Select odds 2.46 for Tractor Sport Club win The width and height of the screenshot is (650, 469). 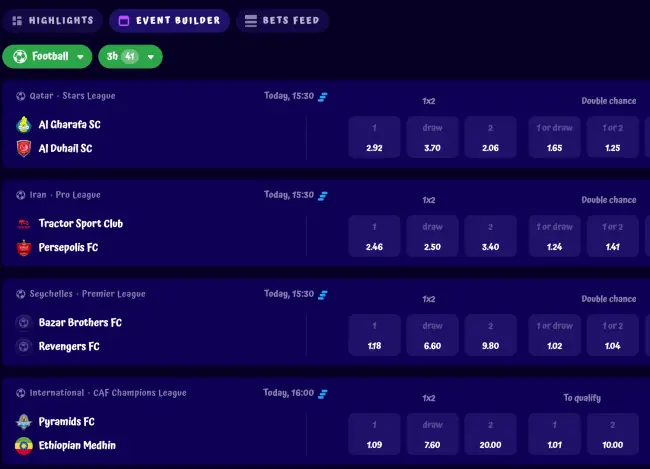[374, 236]
